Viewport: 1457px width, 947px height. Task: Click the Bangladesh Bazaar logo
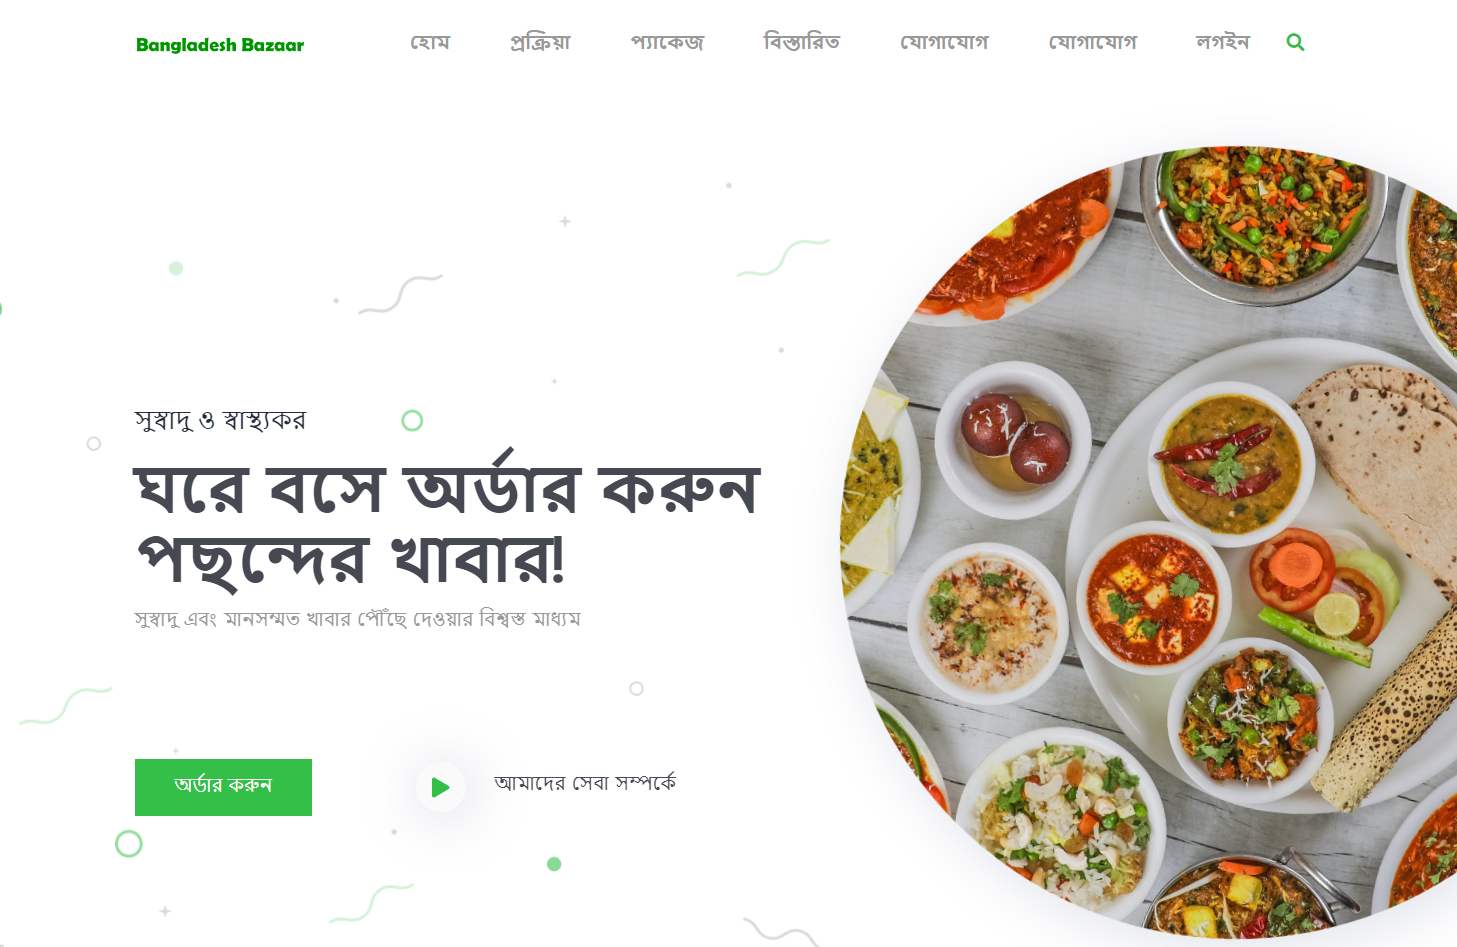pyautogui.click(x=220, y=44)
